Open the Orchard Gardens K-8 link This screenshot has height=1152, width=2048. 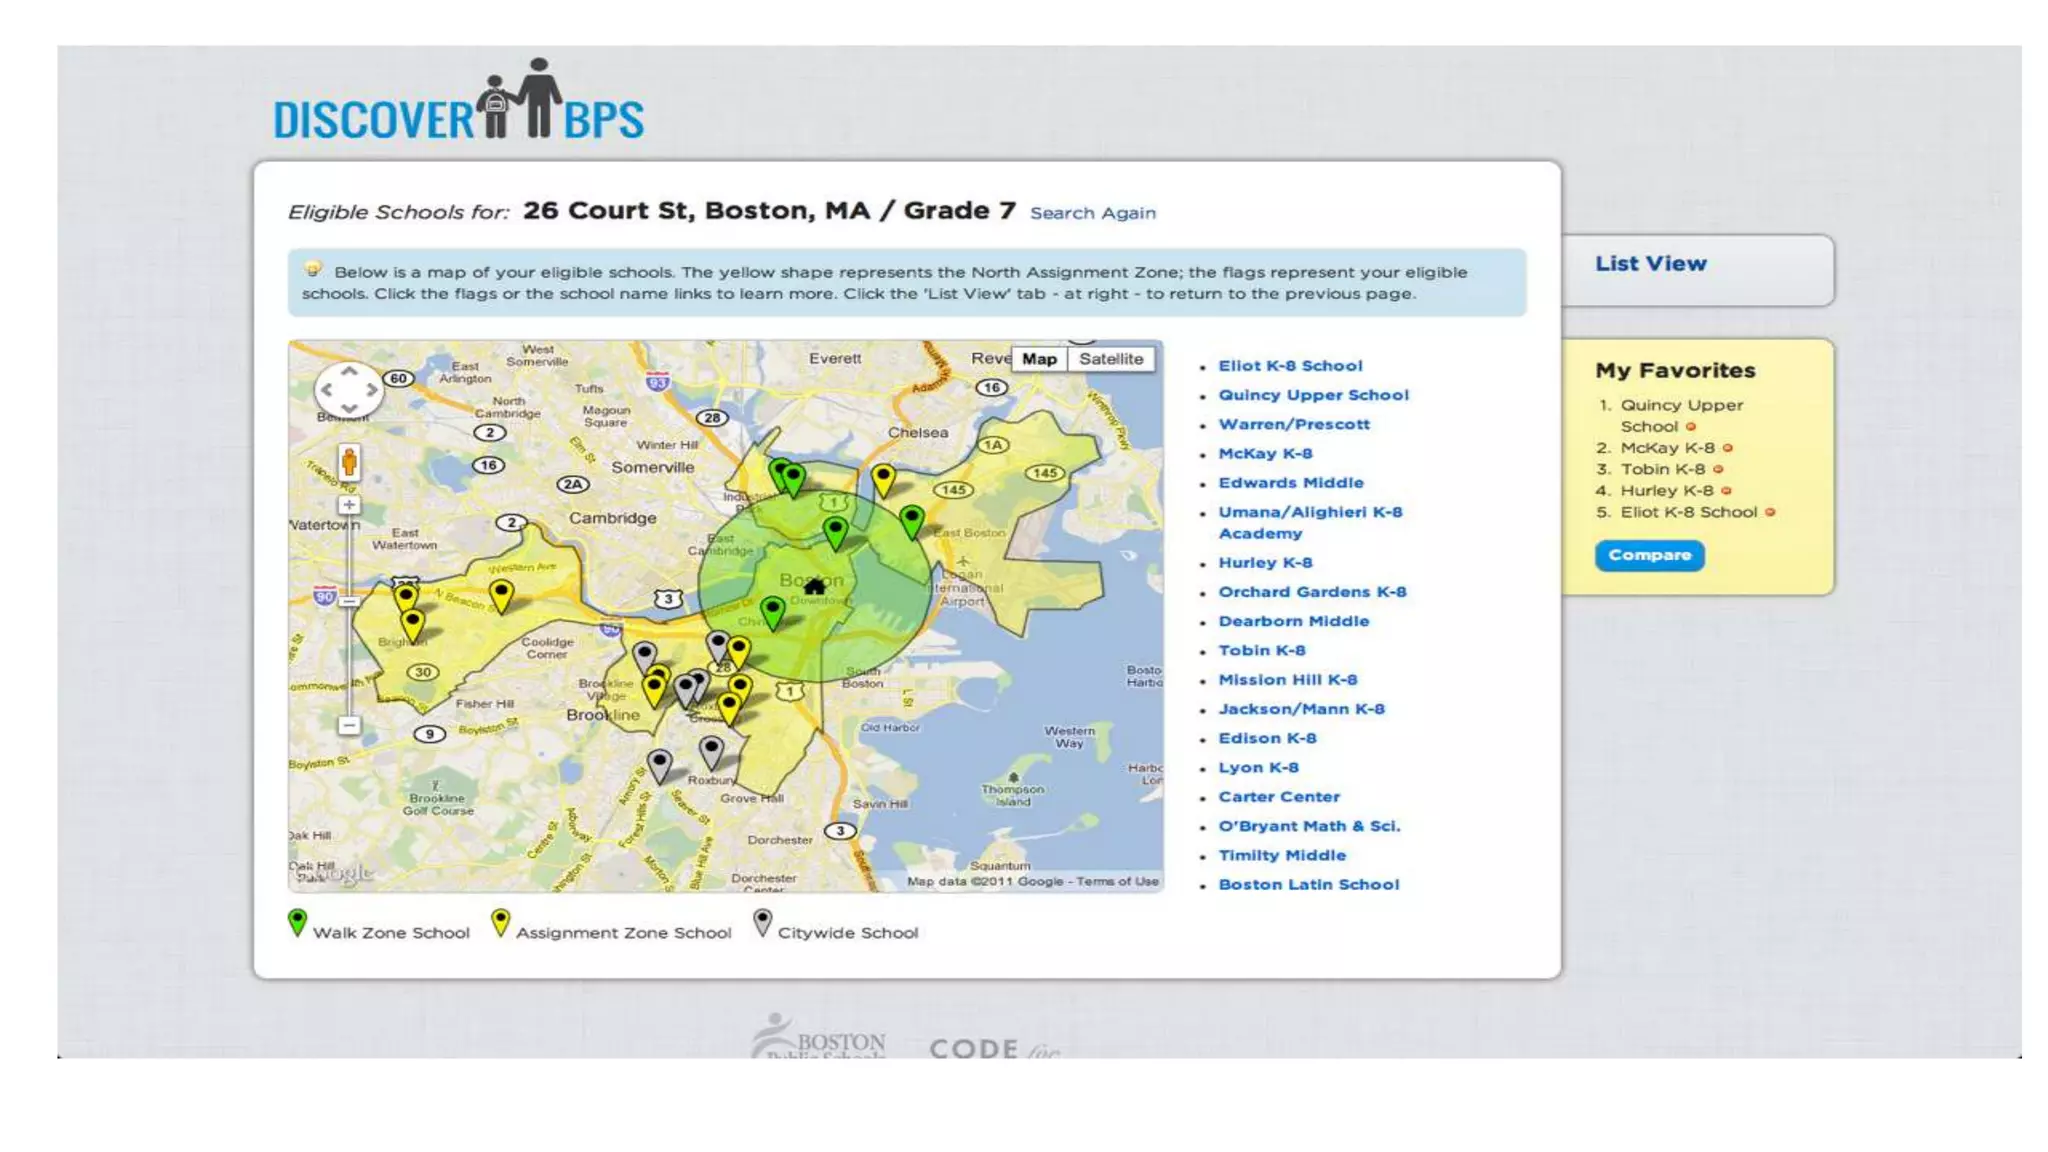[x=1312, y=592]
